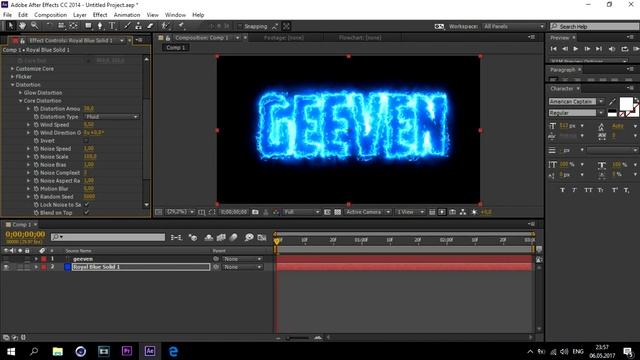Open the Workspace All Panels dropdown

(514, 26)
